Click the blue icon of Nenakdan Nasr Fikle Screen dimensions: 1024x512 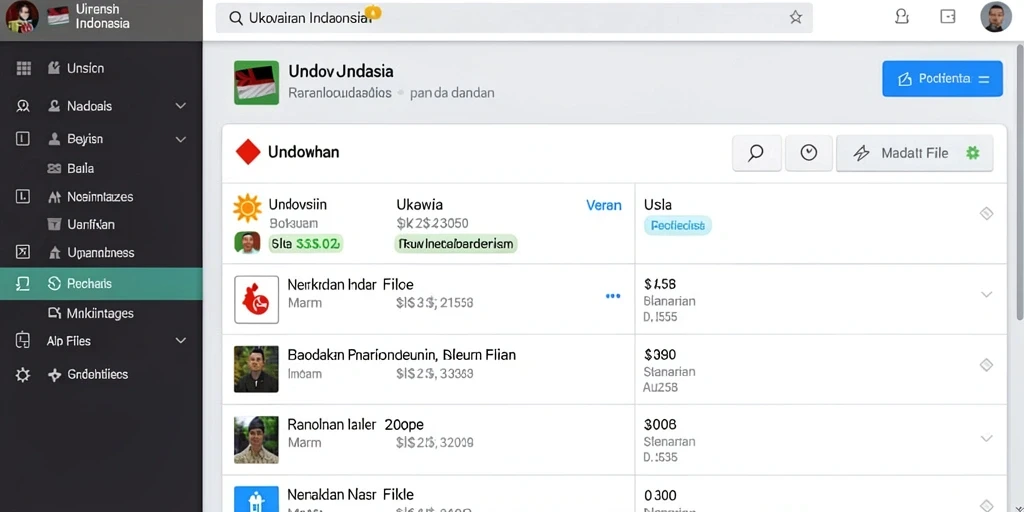point(256,499)
